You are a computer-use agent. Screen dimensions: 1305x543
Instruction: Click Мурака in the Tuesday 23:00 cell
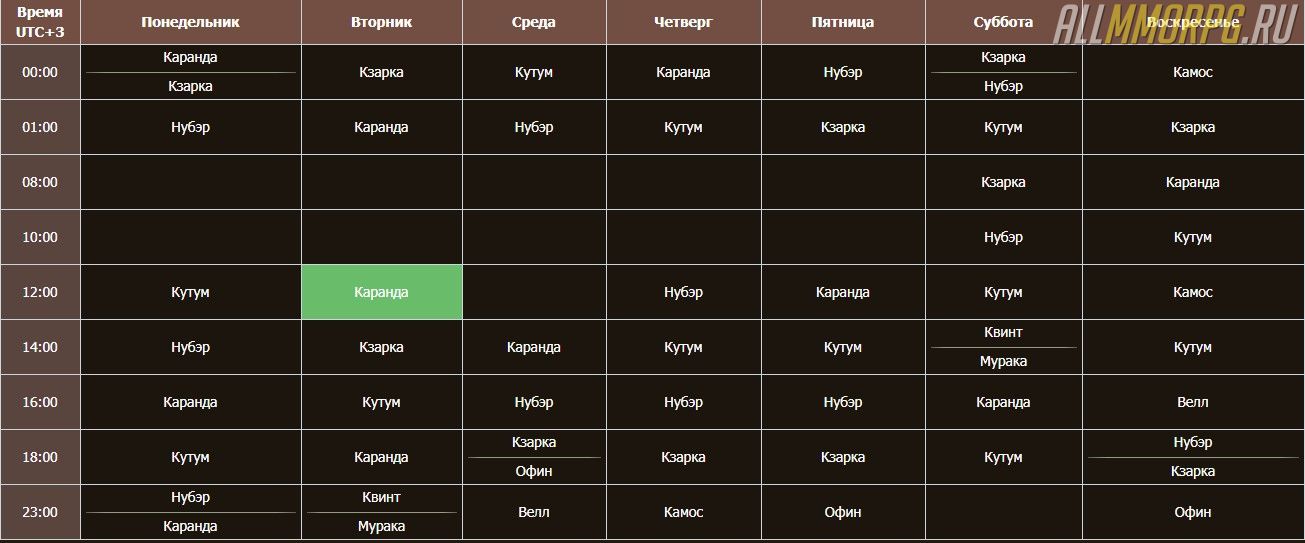point(381,526)
